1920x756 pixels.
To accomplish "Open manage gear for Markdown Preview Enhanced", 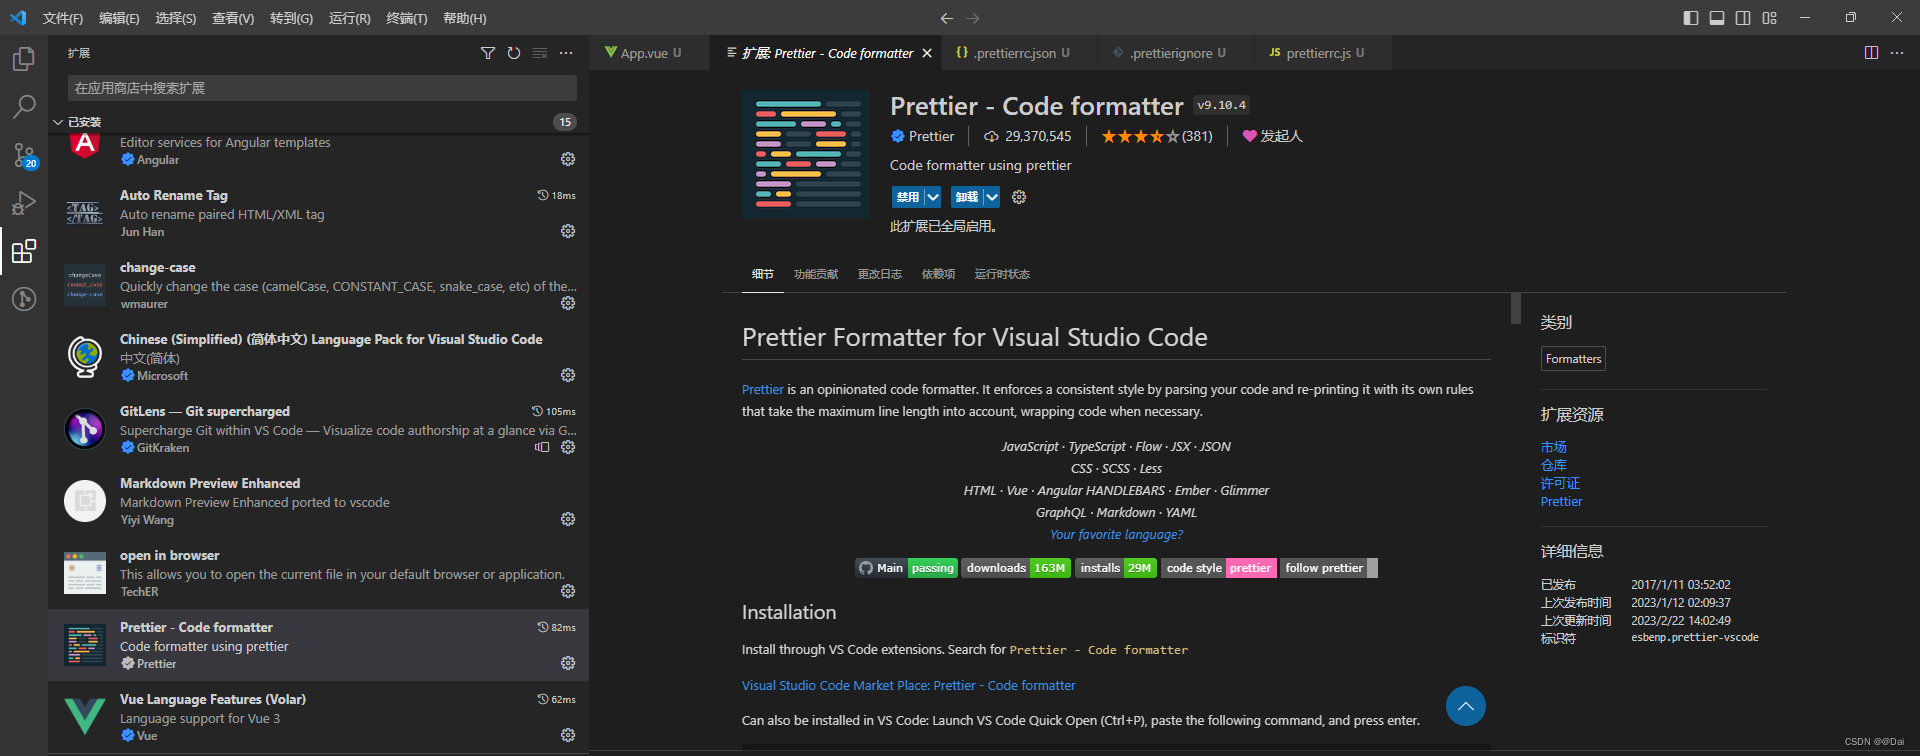I will 568,519.
